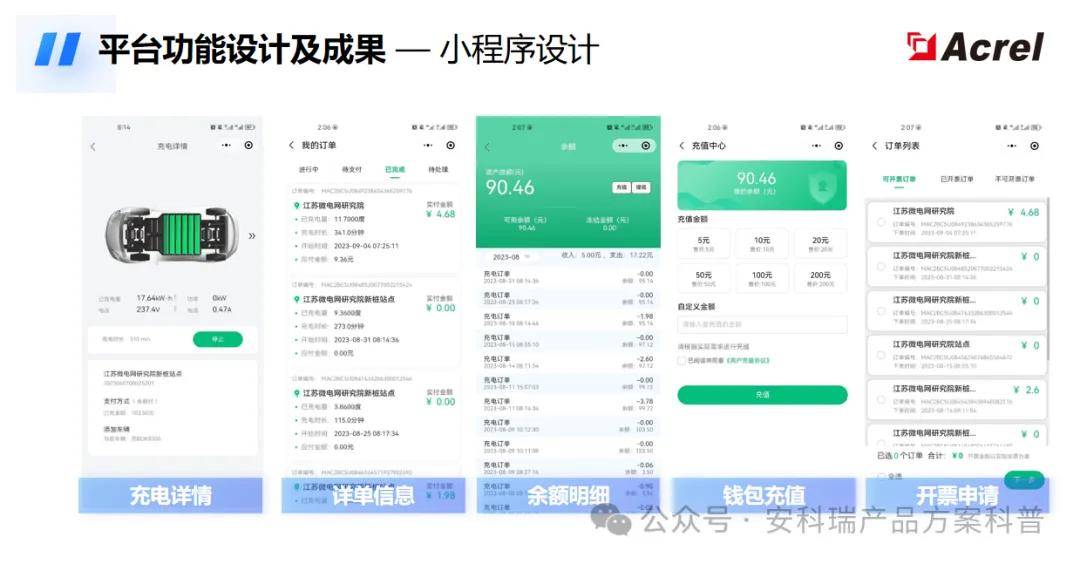Select the 200元 recharge amount

tap(820, 279)
